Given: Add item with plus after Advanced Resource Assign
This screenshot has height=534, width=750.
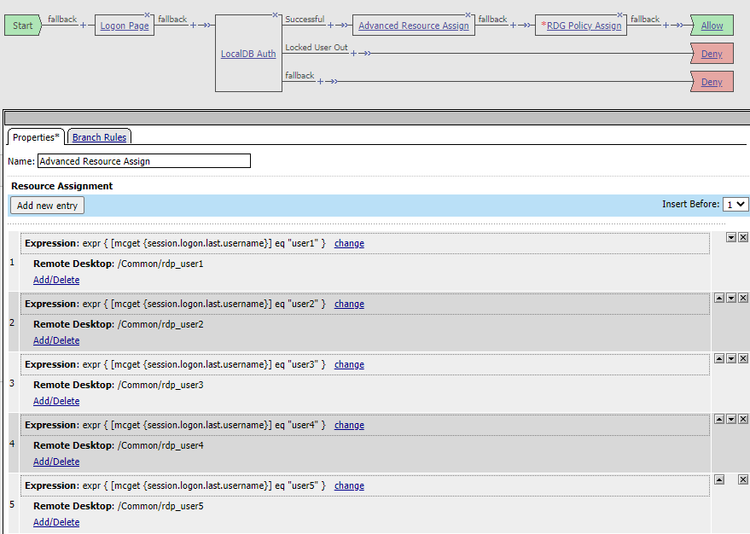Looking at the screenshot, I should tap(513, 25).
